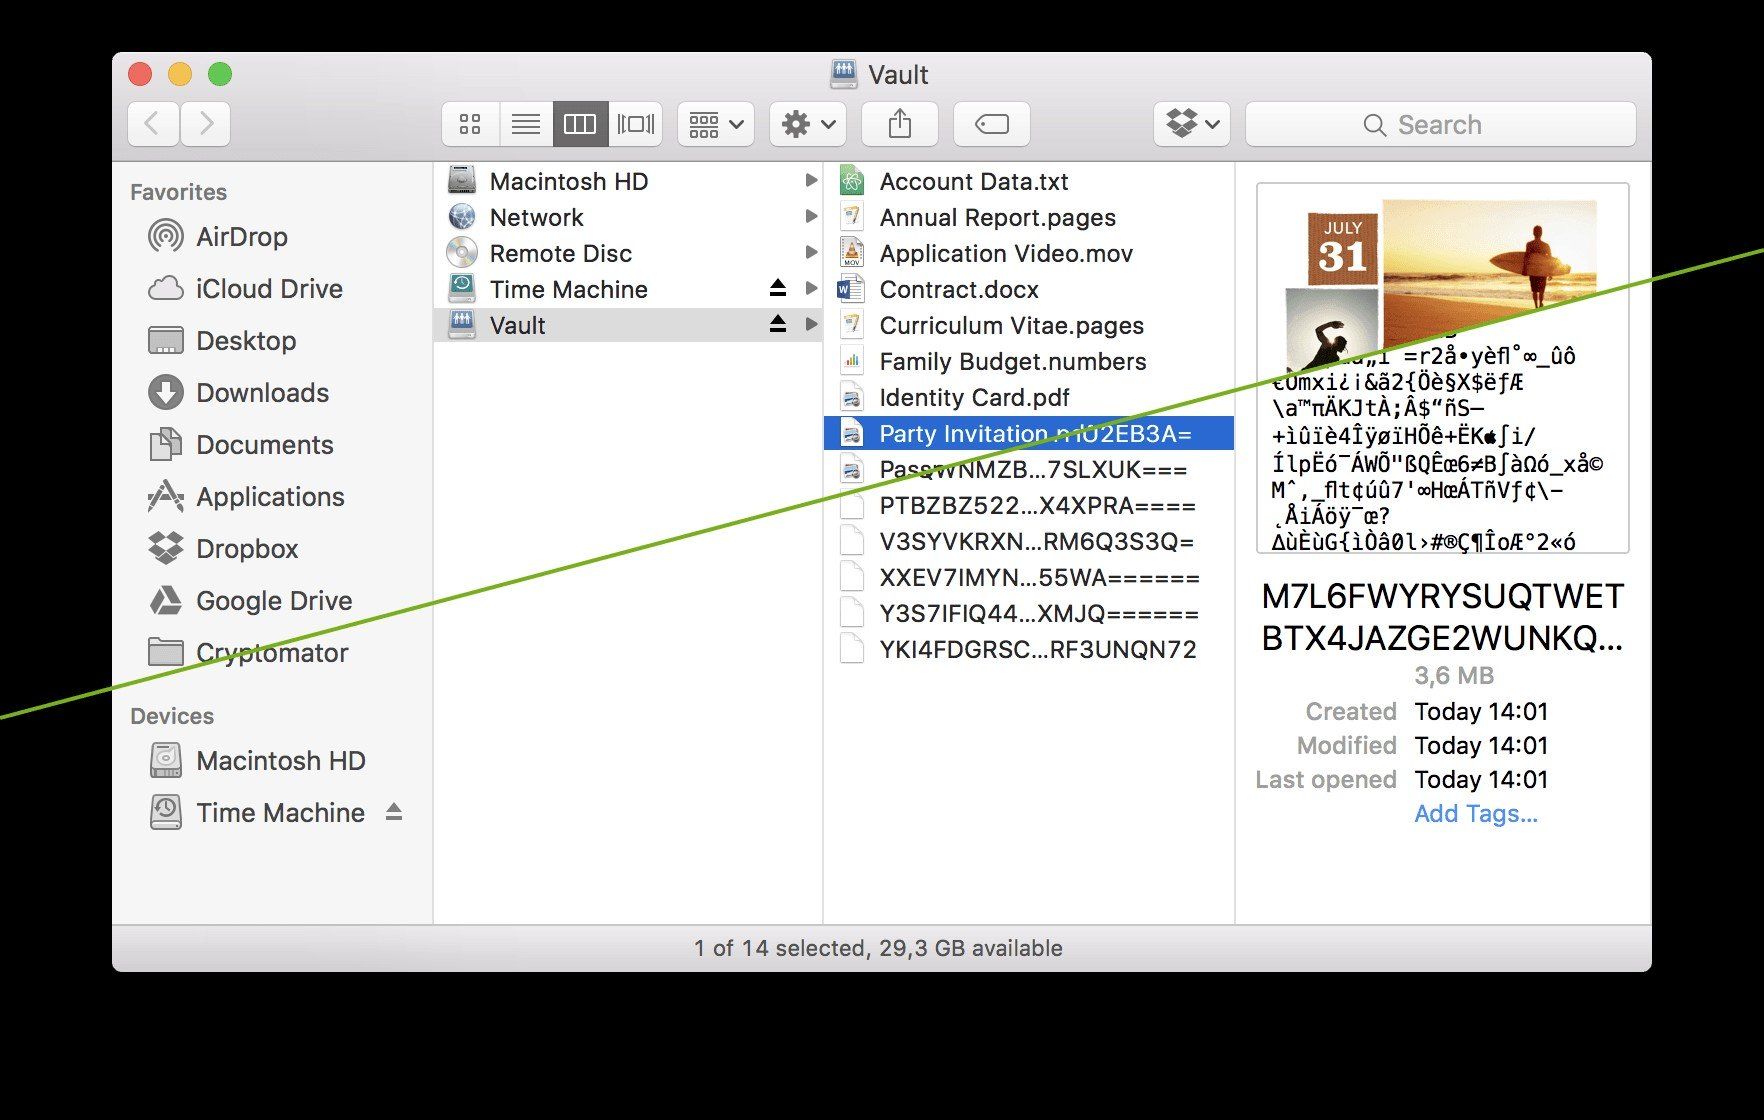Go back with the back arrow
The height and width of the screenshot is (1120, 1764).
[x=153, y=124]
